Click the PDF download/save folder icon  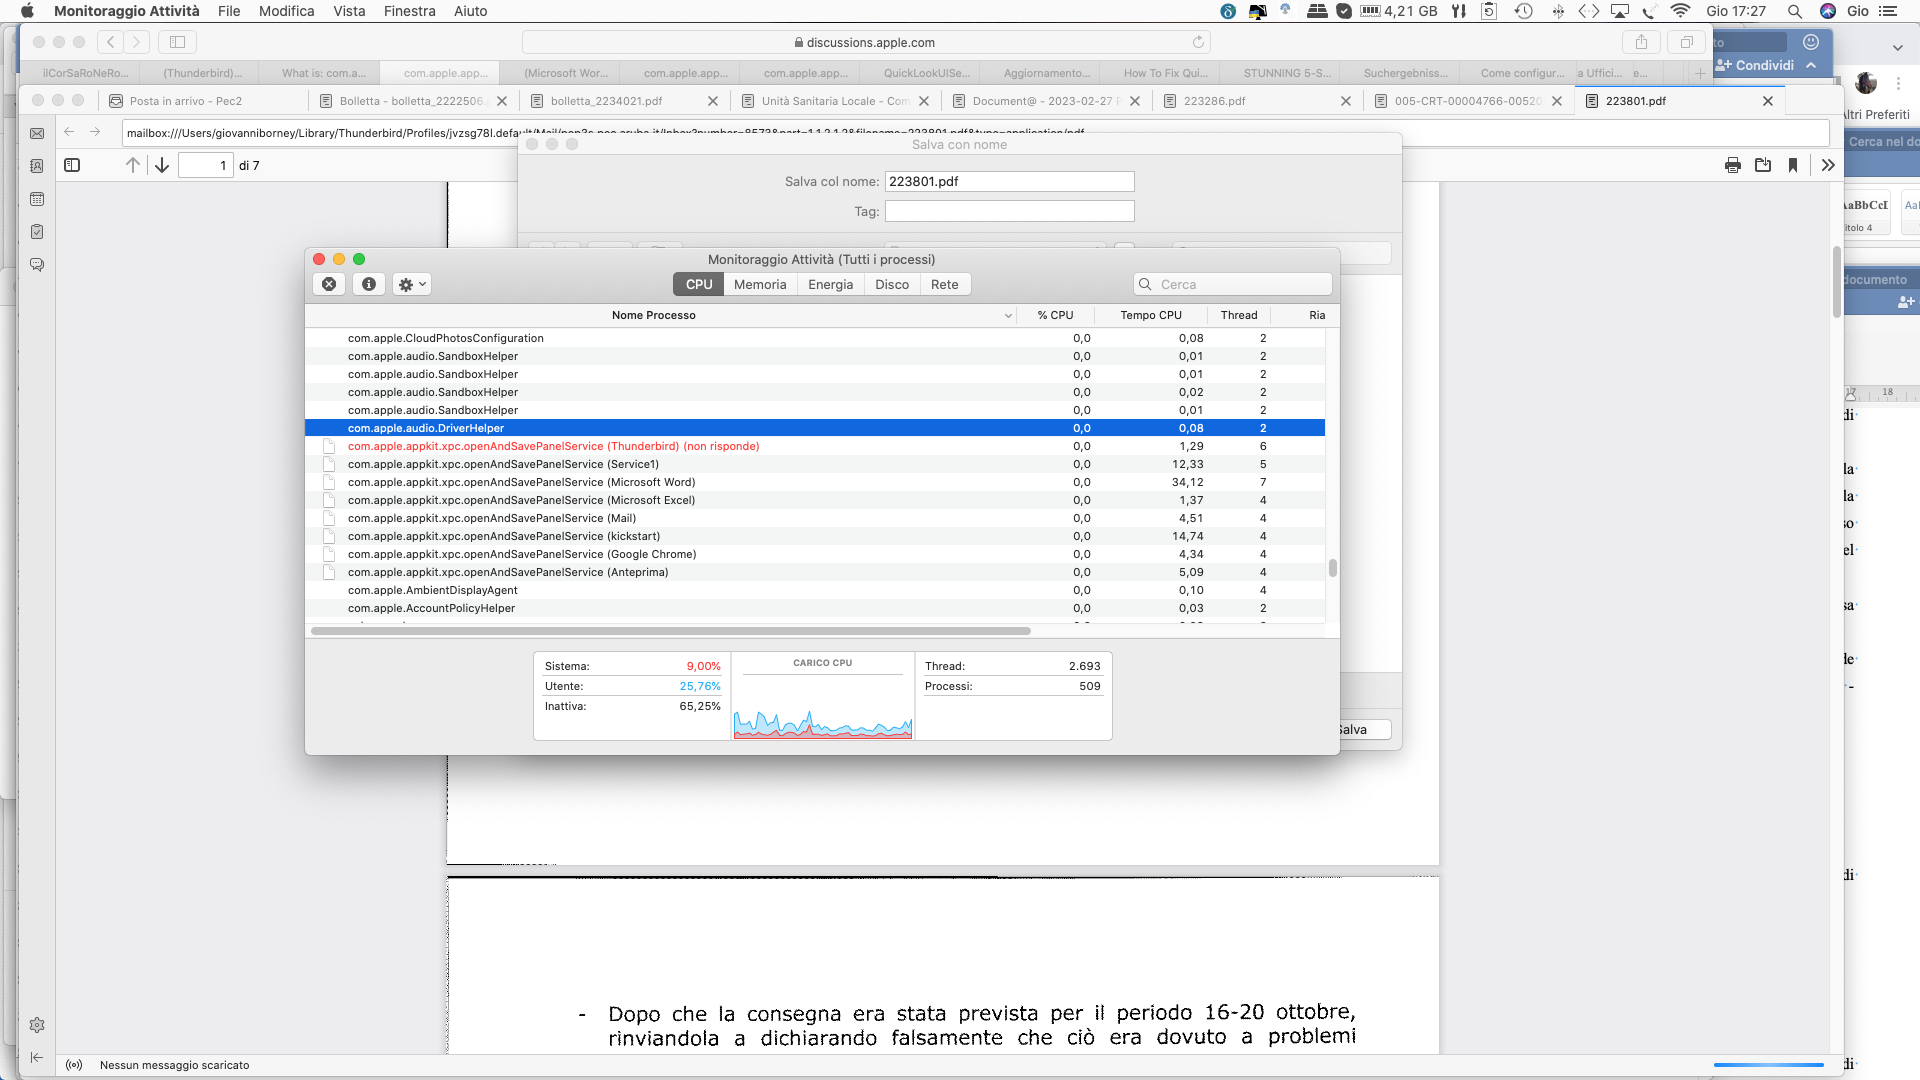[x=1763, y=166]
